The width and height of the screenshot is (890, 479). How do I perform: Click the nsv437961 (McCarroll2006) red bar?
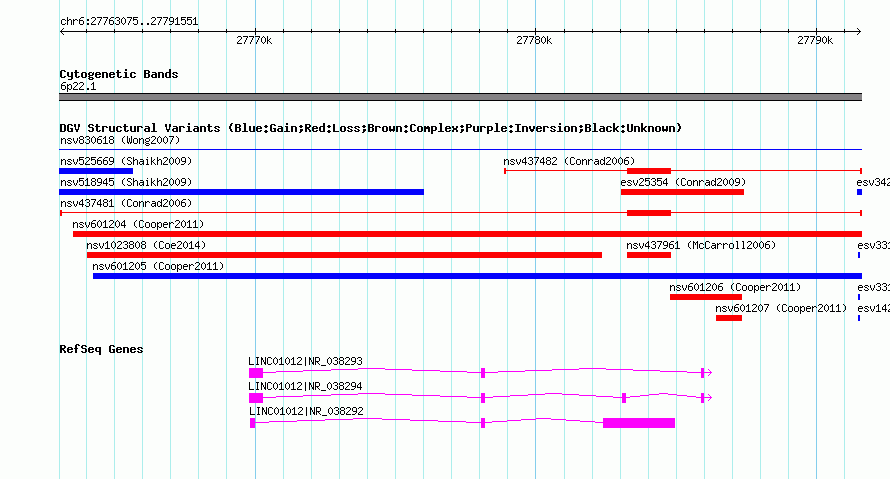[649, 255]
